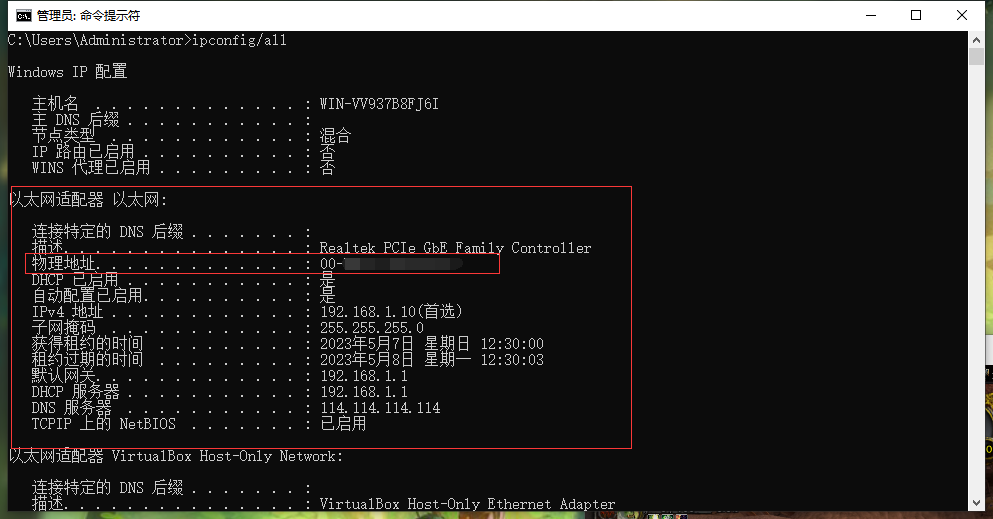Minimize the command prompt window
The width and height of the screenshot is (993, 519).
[871, 15]
